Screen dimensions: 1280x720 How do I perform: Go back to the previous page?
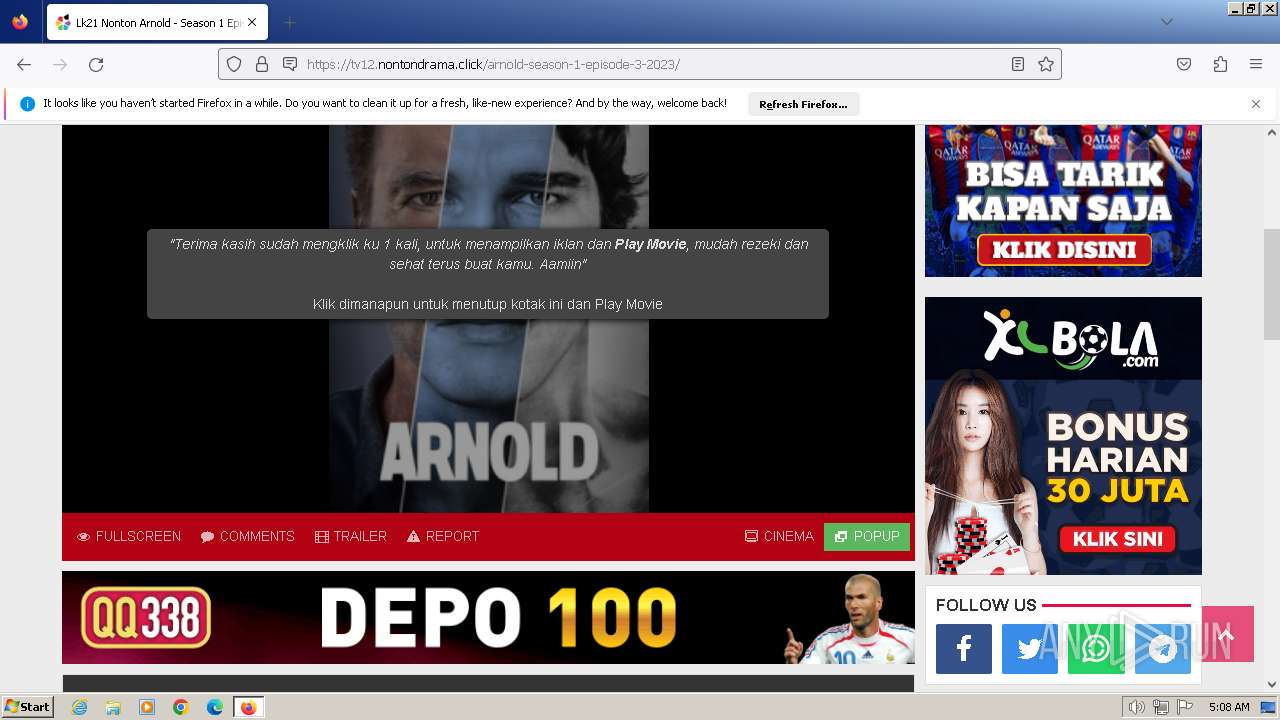[24, 64]
